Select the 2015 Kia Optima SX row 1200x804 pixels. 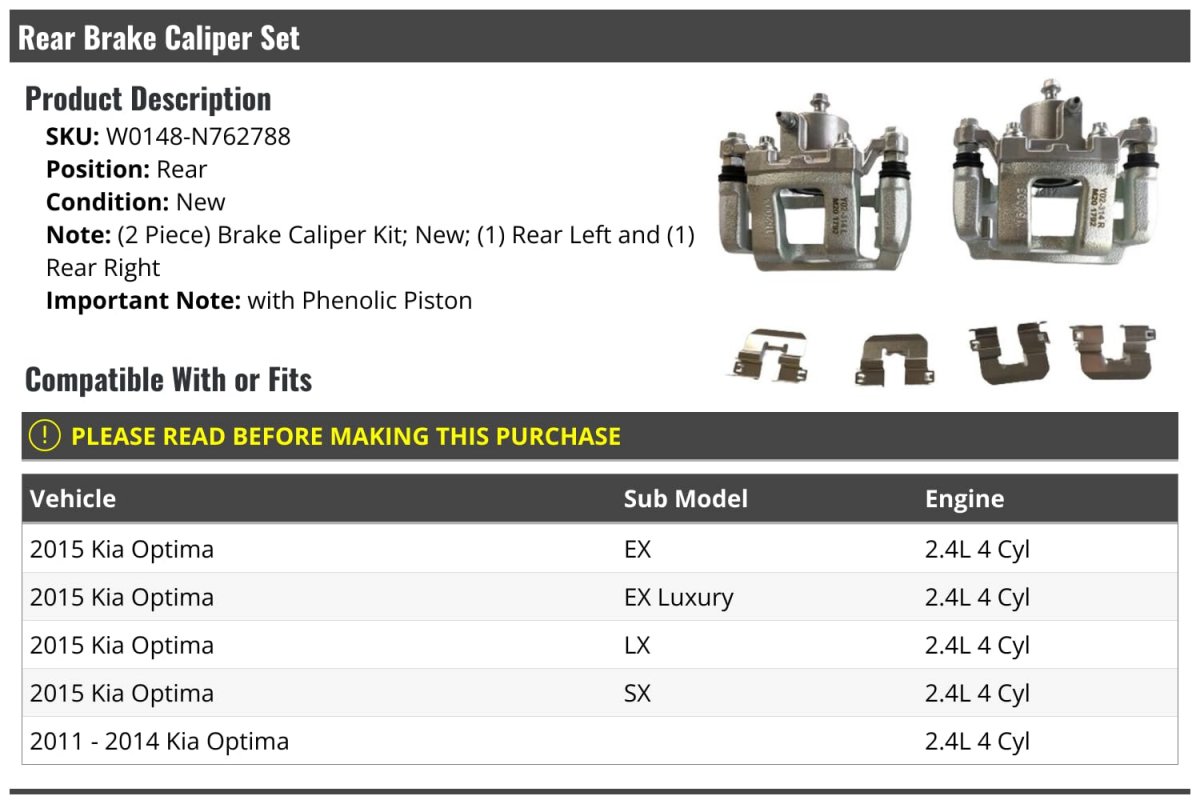point(600,693)
